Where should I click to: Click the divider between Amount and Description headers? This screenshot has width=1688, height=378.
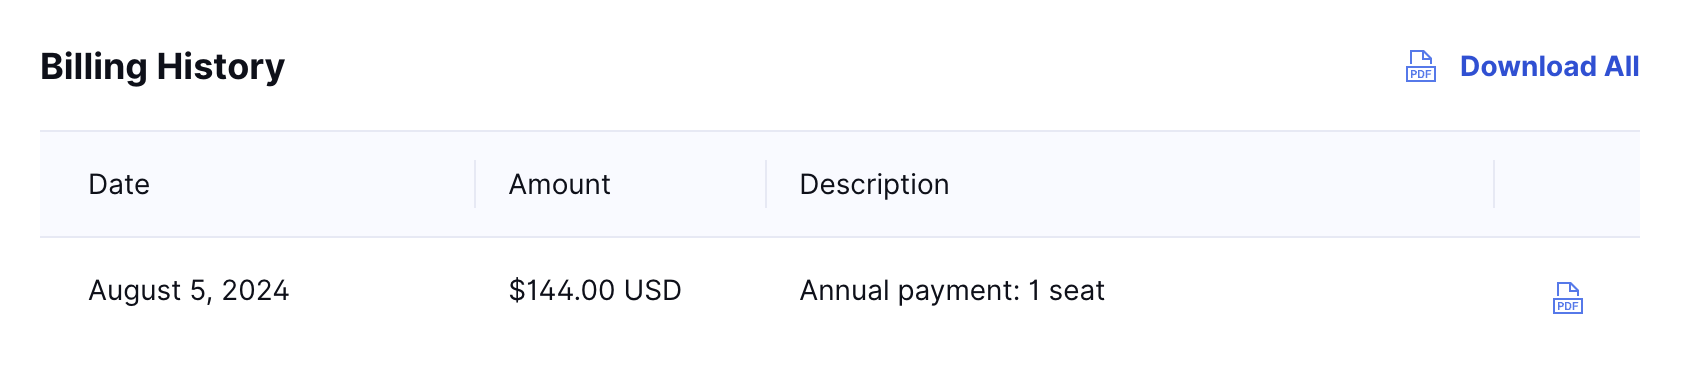coord(766,184)
